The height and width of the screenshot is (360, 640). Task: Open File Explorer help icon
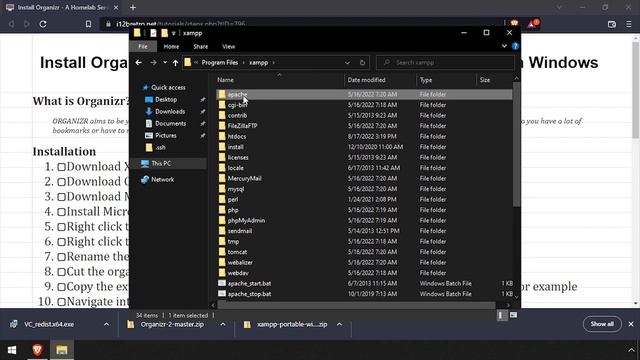tap(515, 46)
